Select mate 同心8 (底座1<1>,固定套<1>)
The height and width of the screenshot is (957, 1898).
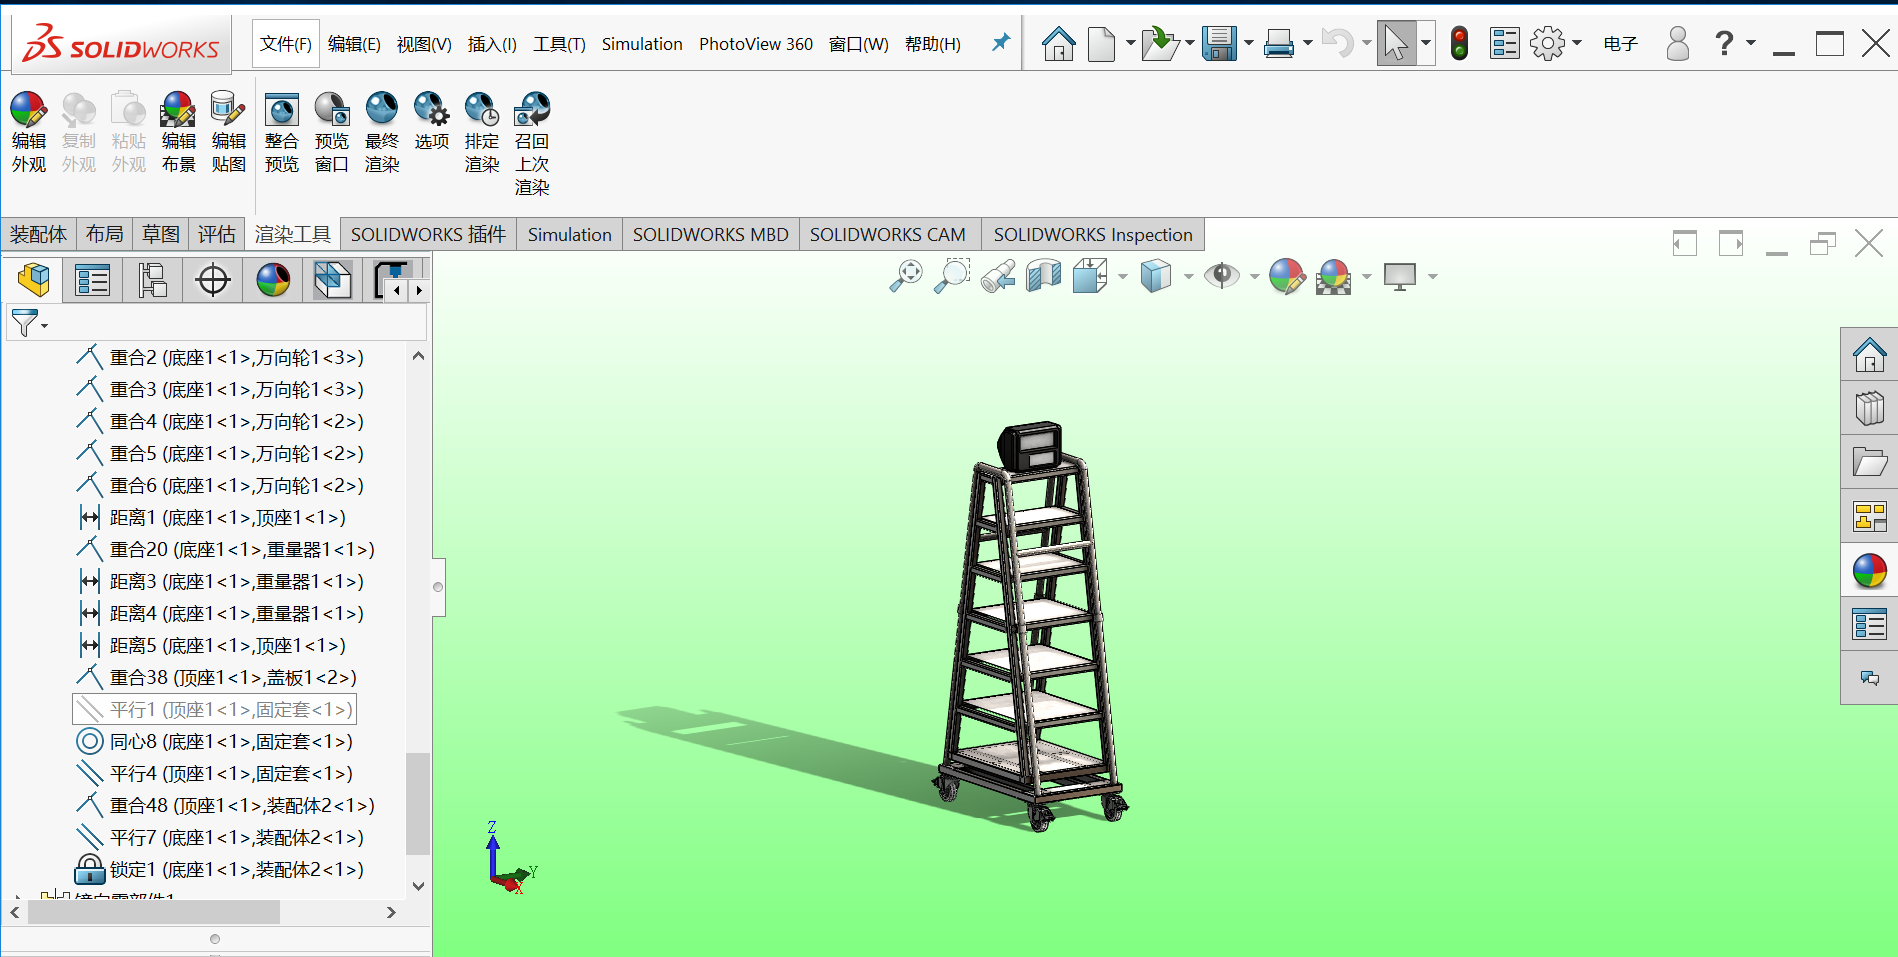point(230,742)
